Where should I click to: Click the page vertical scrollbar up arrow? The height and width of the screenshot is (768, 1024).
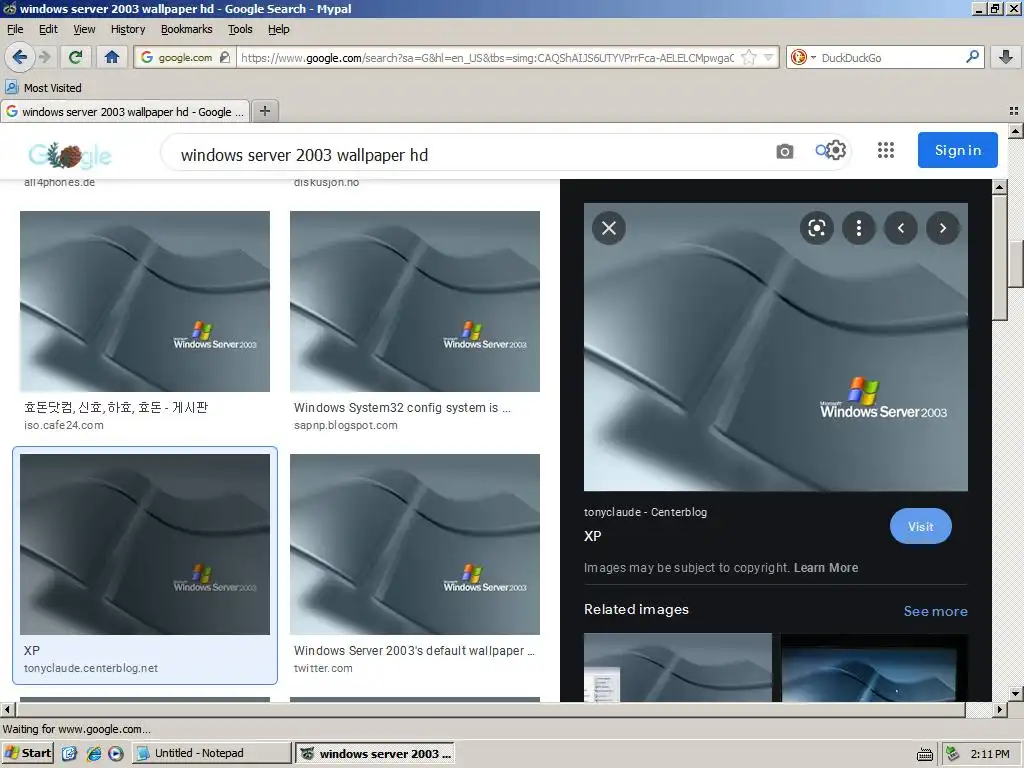pos(1016,131)
